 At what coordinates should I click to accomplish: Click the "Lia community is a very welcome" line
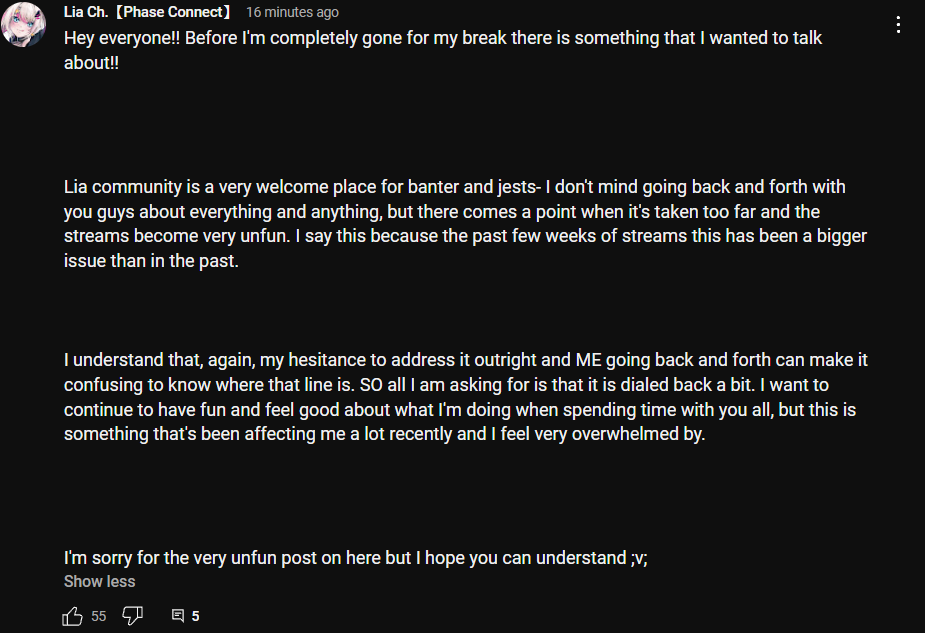[454, 187]
